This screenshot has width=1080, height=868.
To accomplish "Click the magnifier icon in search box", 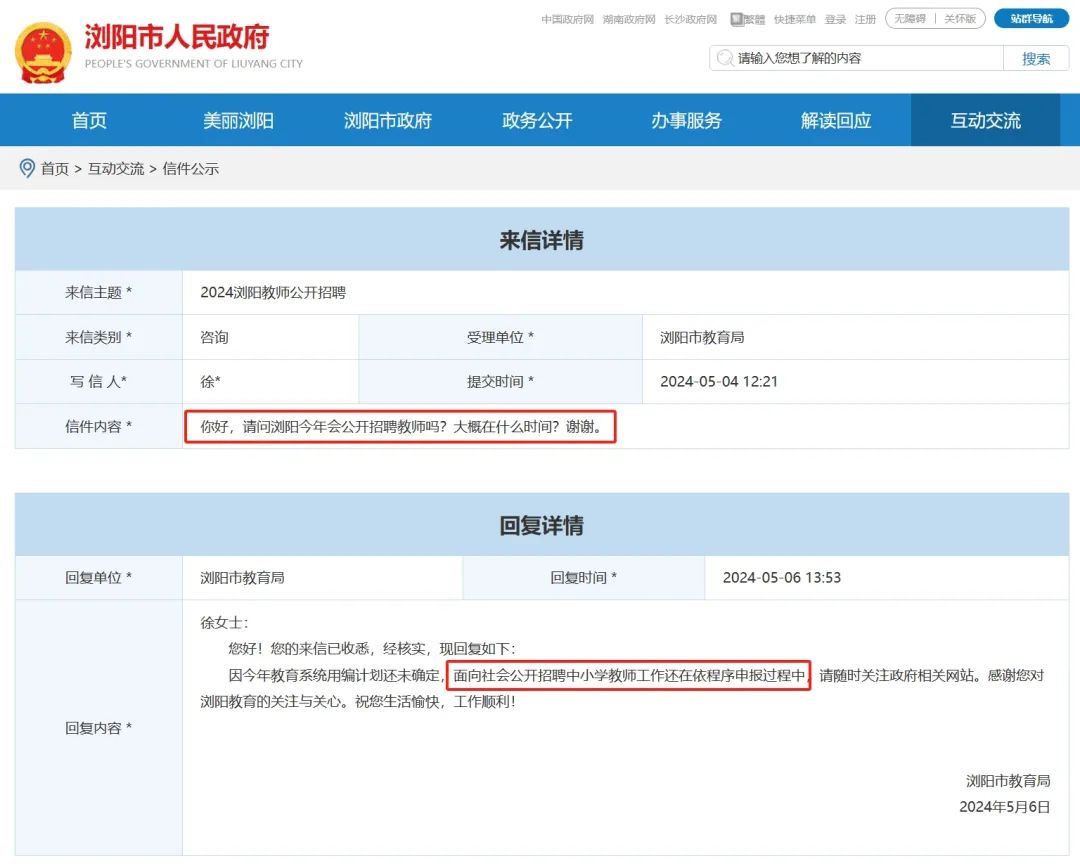I will click(x=725, y=58).
